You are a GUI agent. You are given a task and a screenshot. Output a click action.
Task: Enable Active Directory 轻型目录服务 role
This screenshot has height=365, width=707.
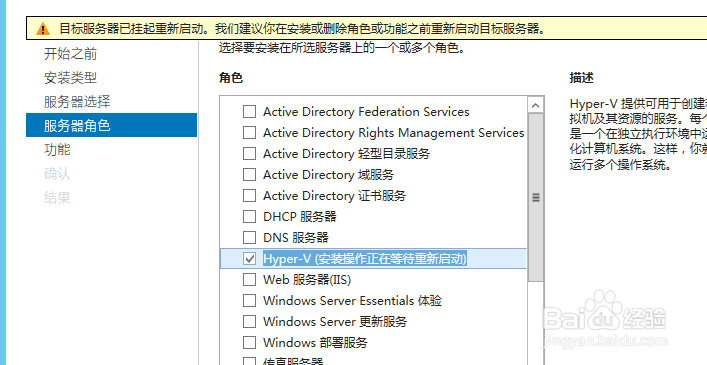pos(249,153)
